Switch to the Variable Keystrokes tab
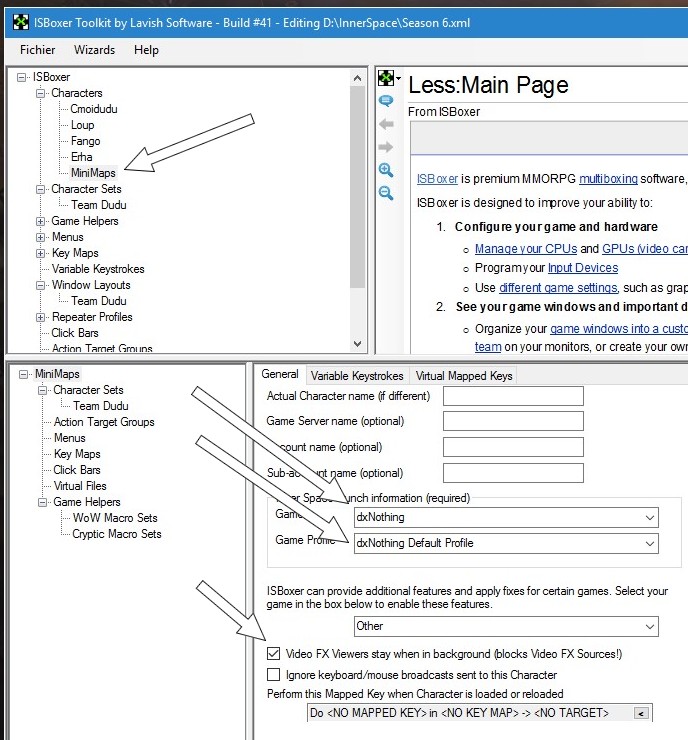Viewport: 688px width, 740px height. tap(357, 376)
